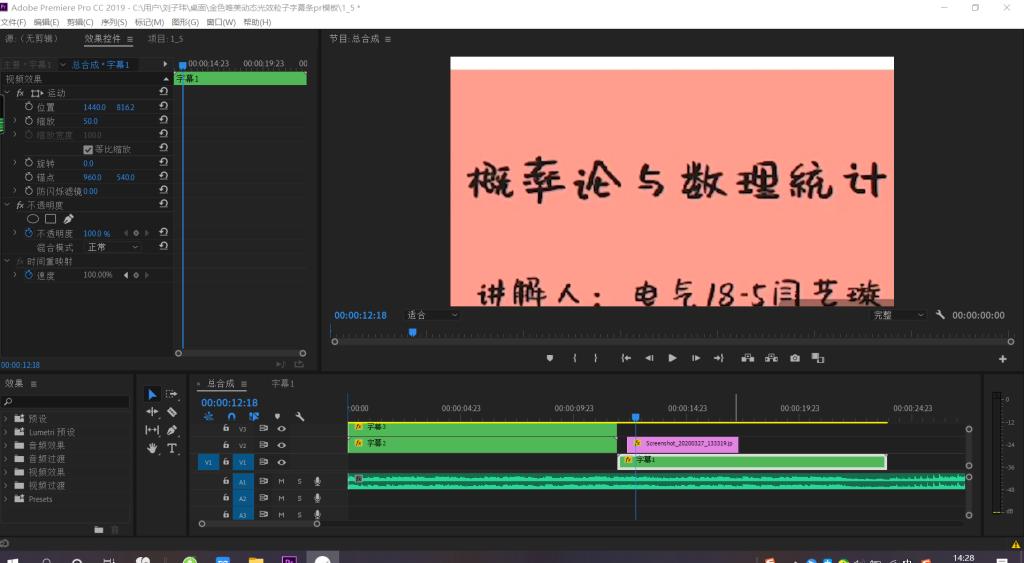Toggle the lock on track V2
This screenshot has height=563, width=1024.
pos(226,445)
